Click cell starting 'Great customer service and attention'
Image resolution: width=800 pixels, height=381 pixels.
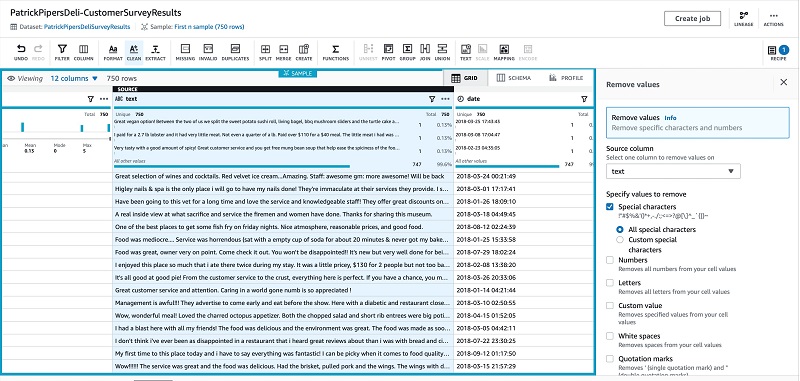pos(283,290)
